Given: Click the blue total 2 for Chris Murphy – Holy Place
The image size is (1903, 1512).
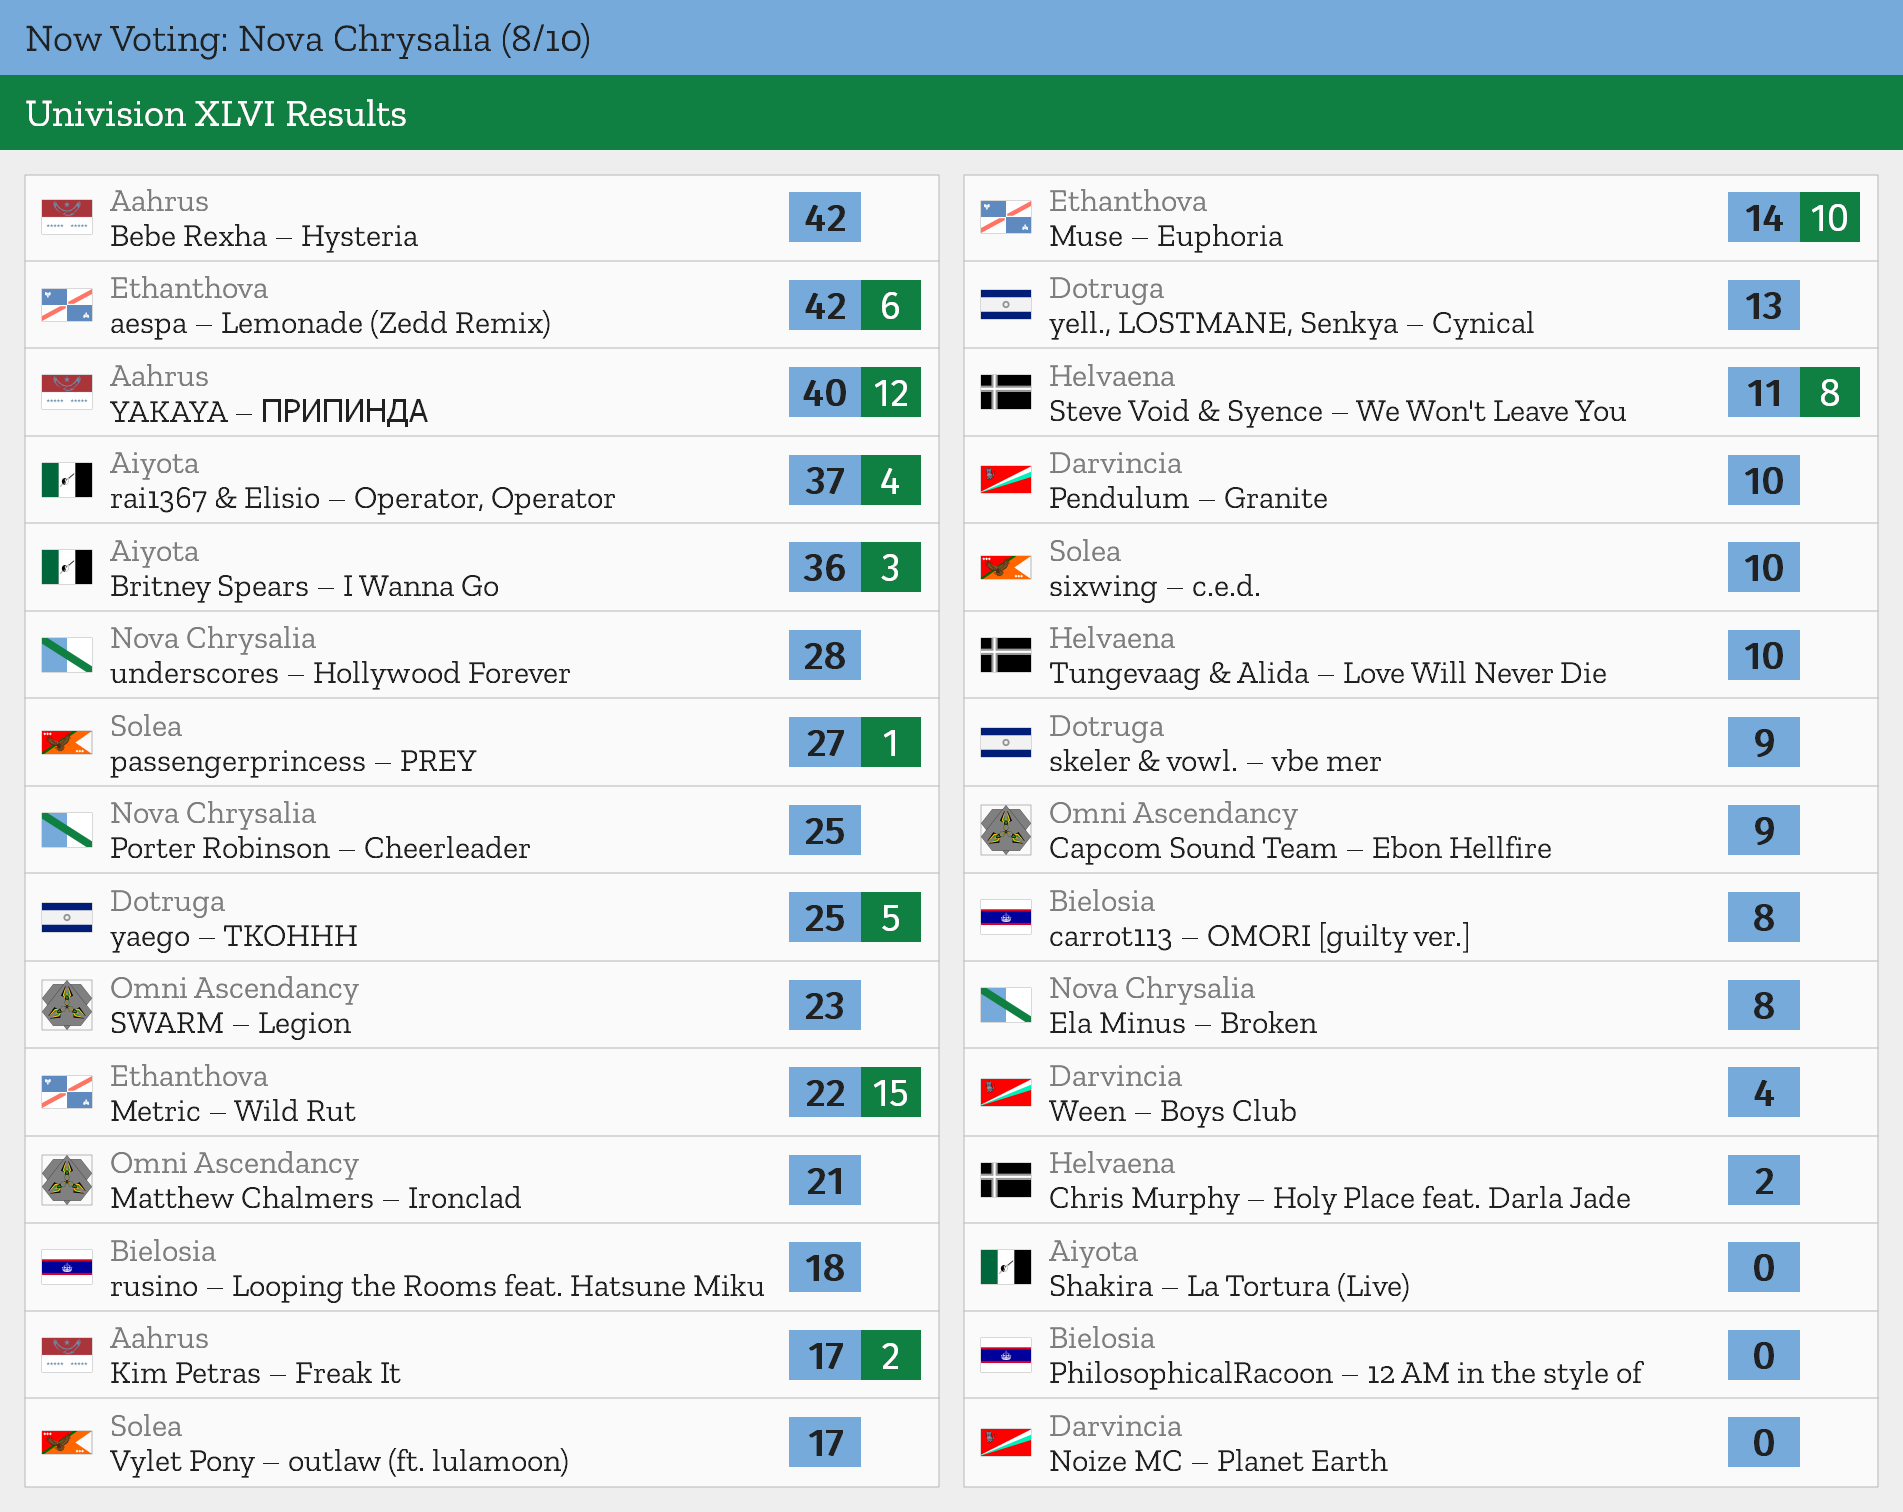Looking at the screenshot, I should coord(1764,1180).
